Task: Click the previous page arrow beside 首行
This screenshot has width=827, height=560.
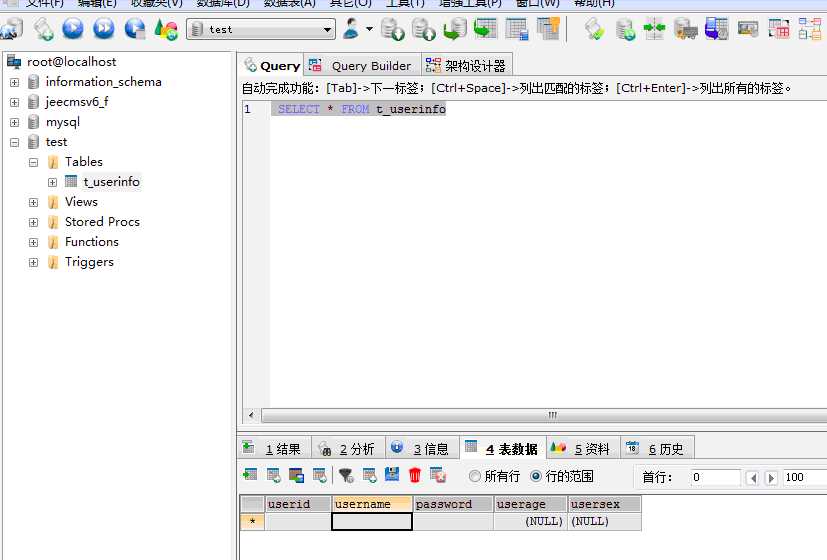Action: point(753,478)
